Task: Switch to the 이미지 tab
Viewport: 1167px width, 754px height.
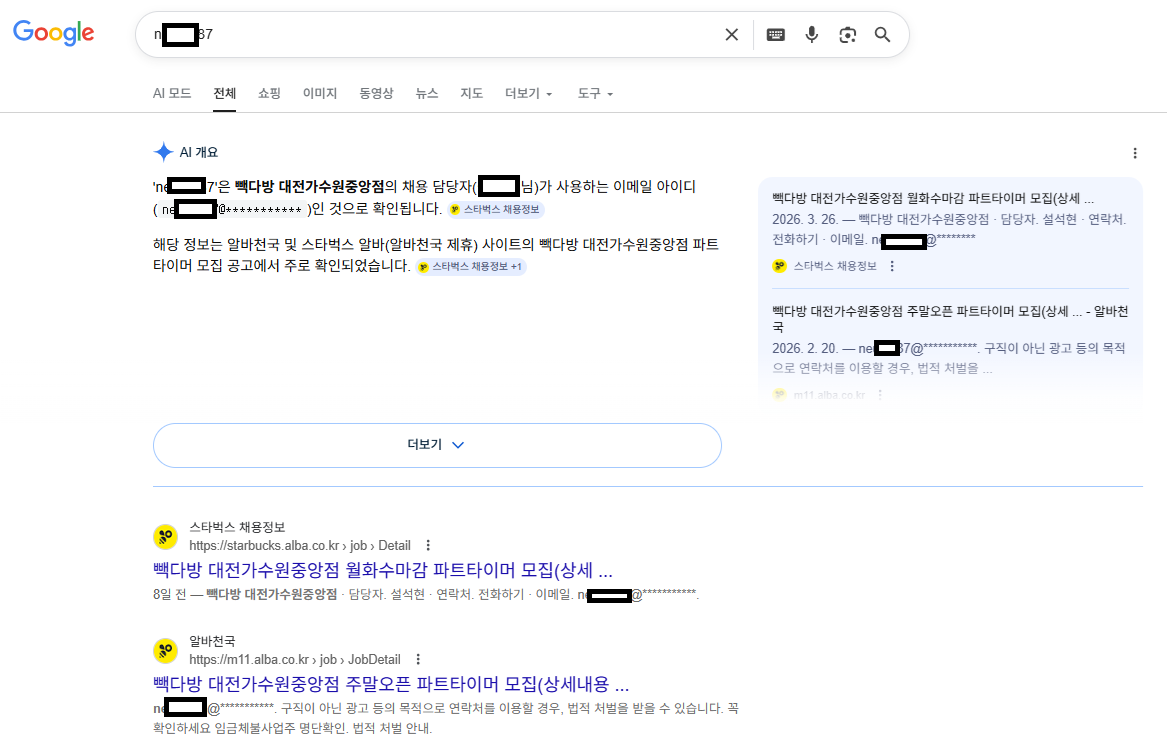Action: point(320,93)
